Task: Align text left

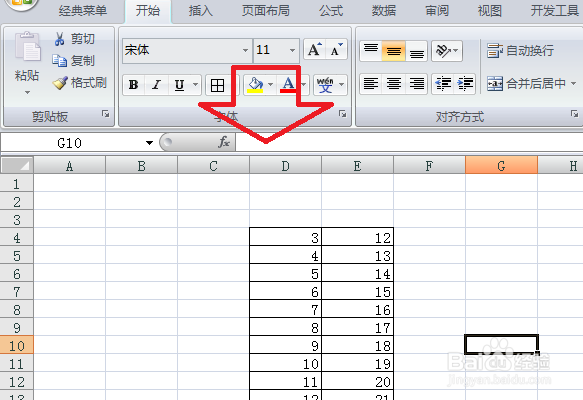Action: click(x=371, y=84)
